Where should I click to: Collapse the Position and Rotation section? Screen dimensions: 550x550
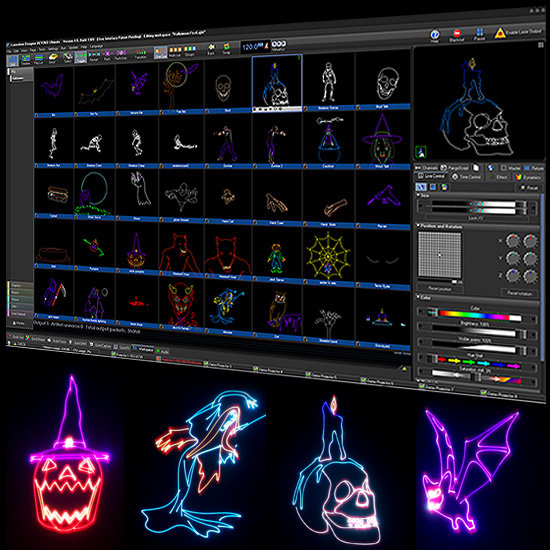tap(418, 225)
